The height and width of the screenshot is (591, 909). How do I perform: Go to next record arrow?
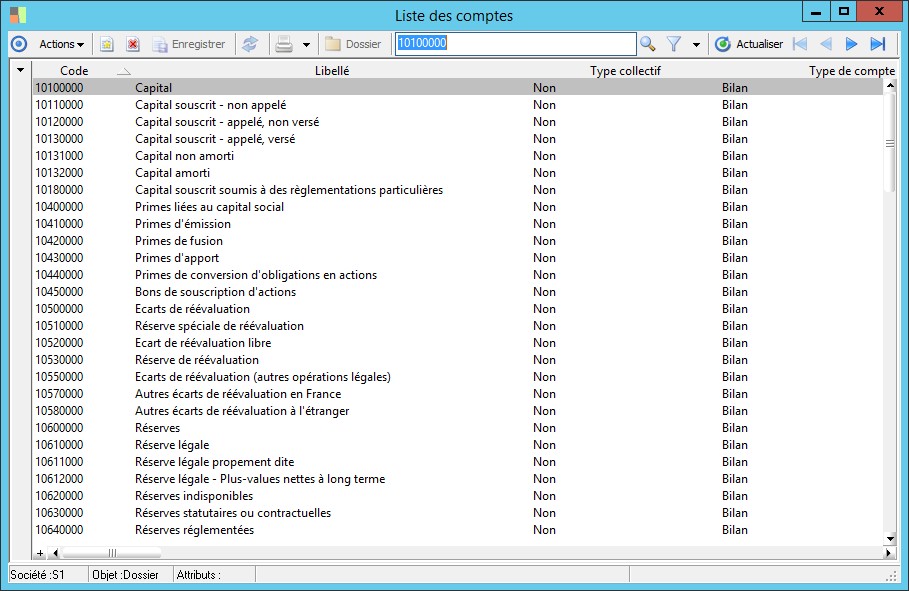(x=851, y=44)
